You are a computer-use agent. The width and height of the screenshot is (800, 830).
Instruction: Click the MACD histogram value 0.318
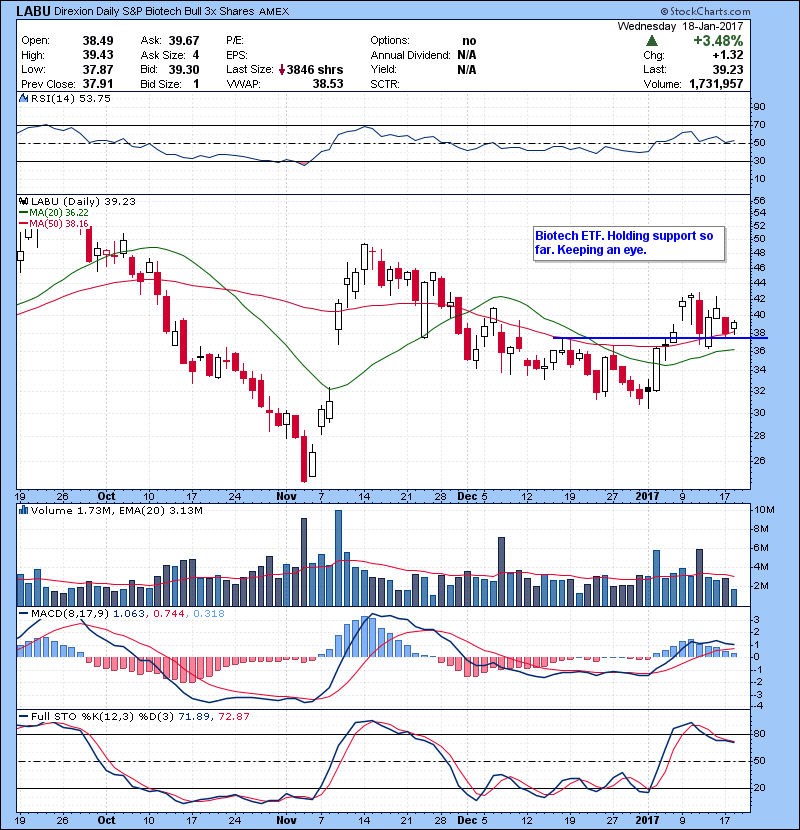pyautogui.click(x=209, y=614)
